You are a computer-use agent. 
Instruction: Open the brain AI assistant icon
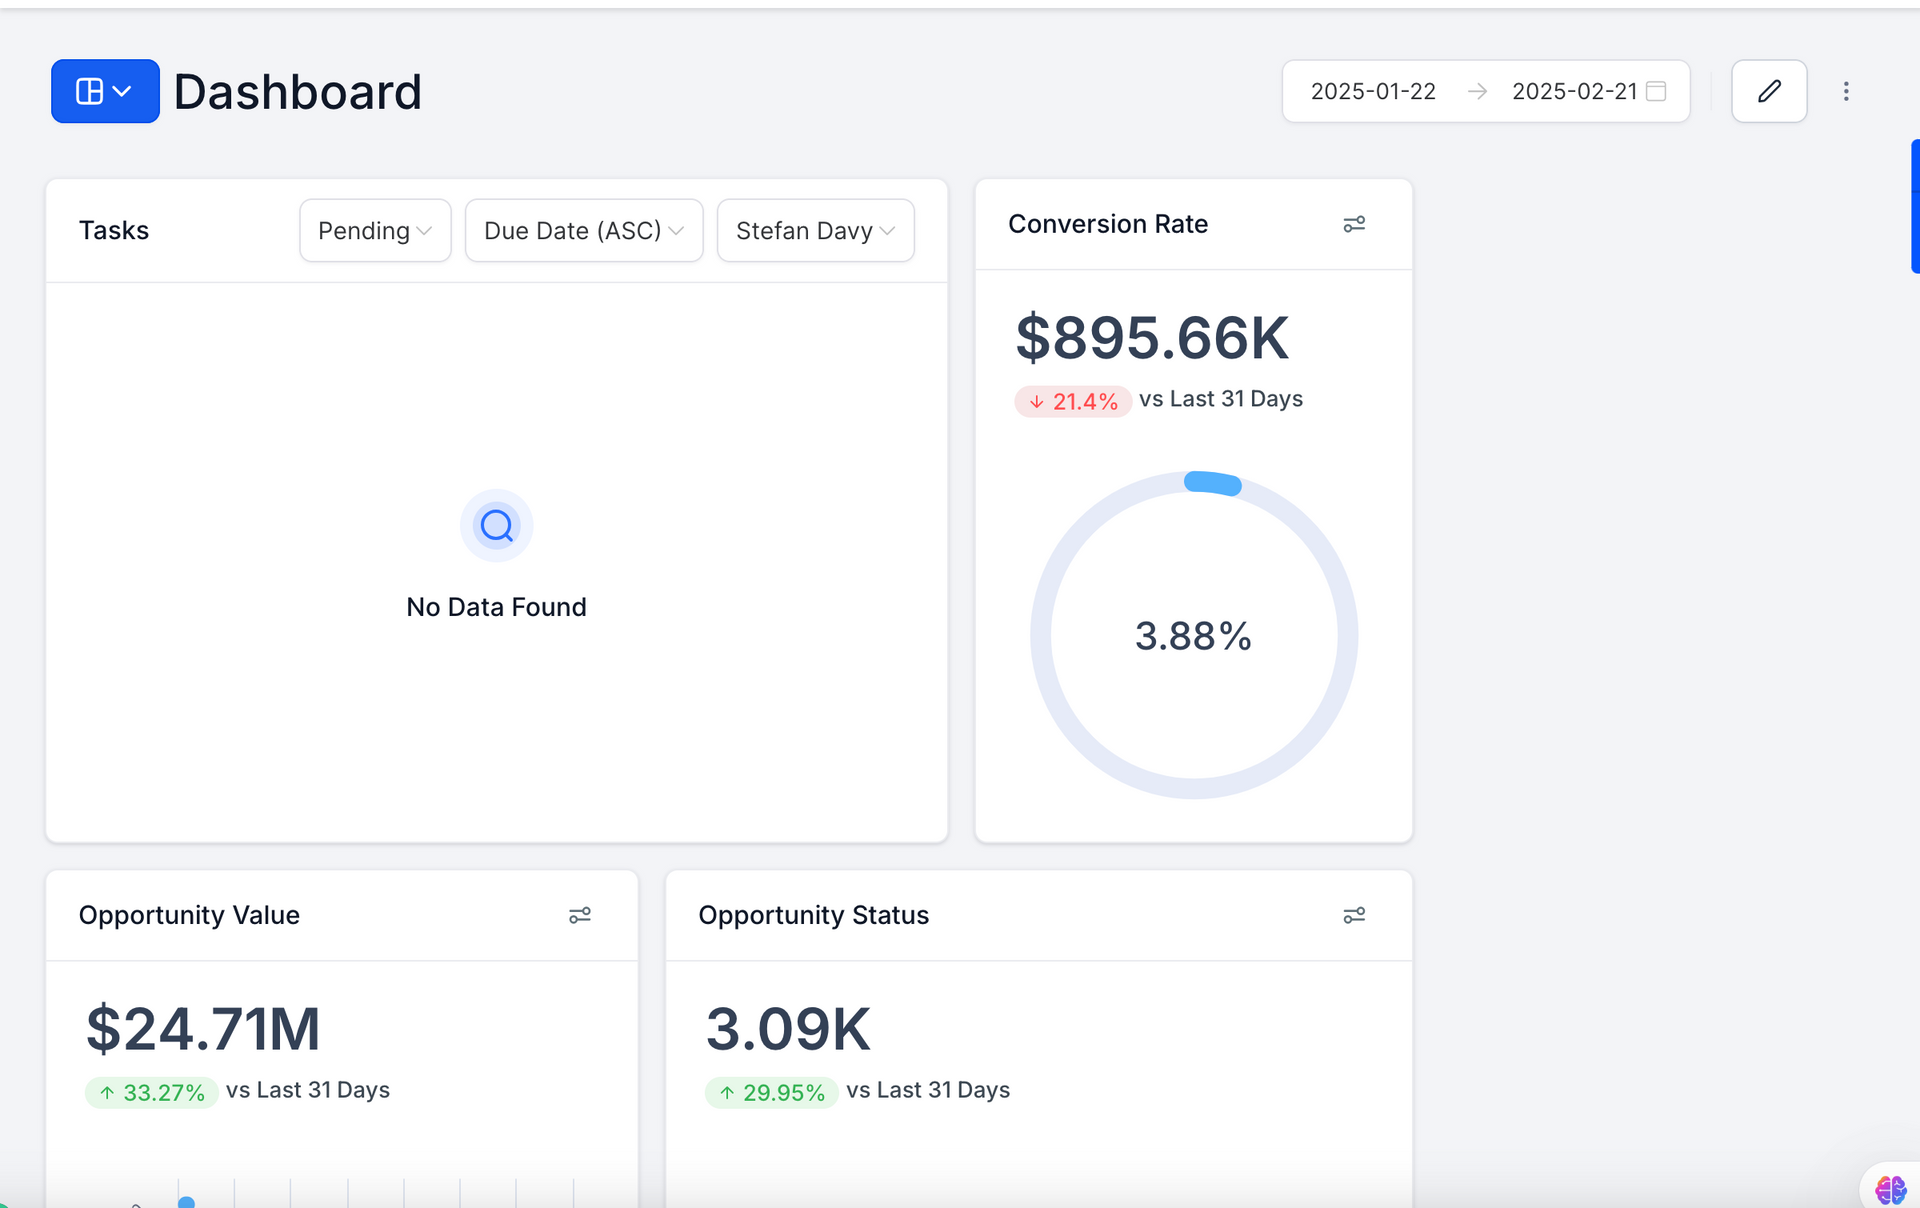[1890, 1189]
